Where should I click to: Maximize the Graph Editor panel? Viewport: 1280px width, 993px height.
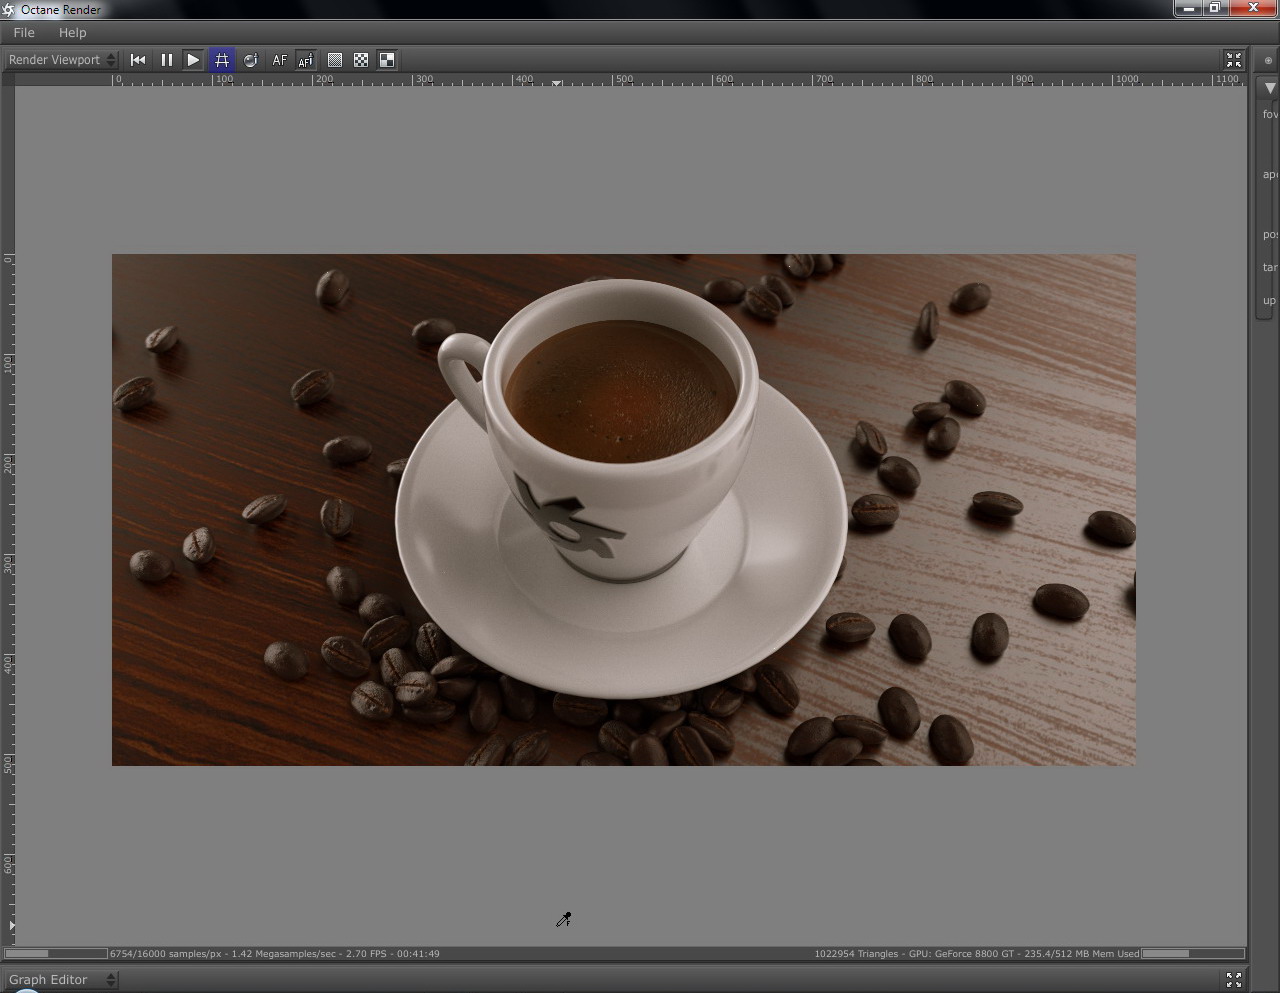pyautogui.click(x=1234, y=980)
